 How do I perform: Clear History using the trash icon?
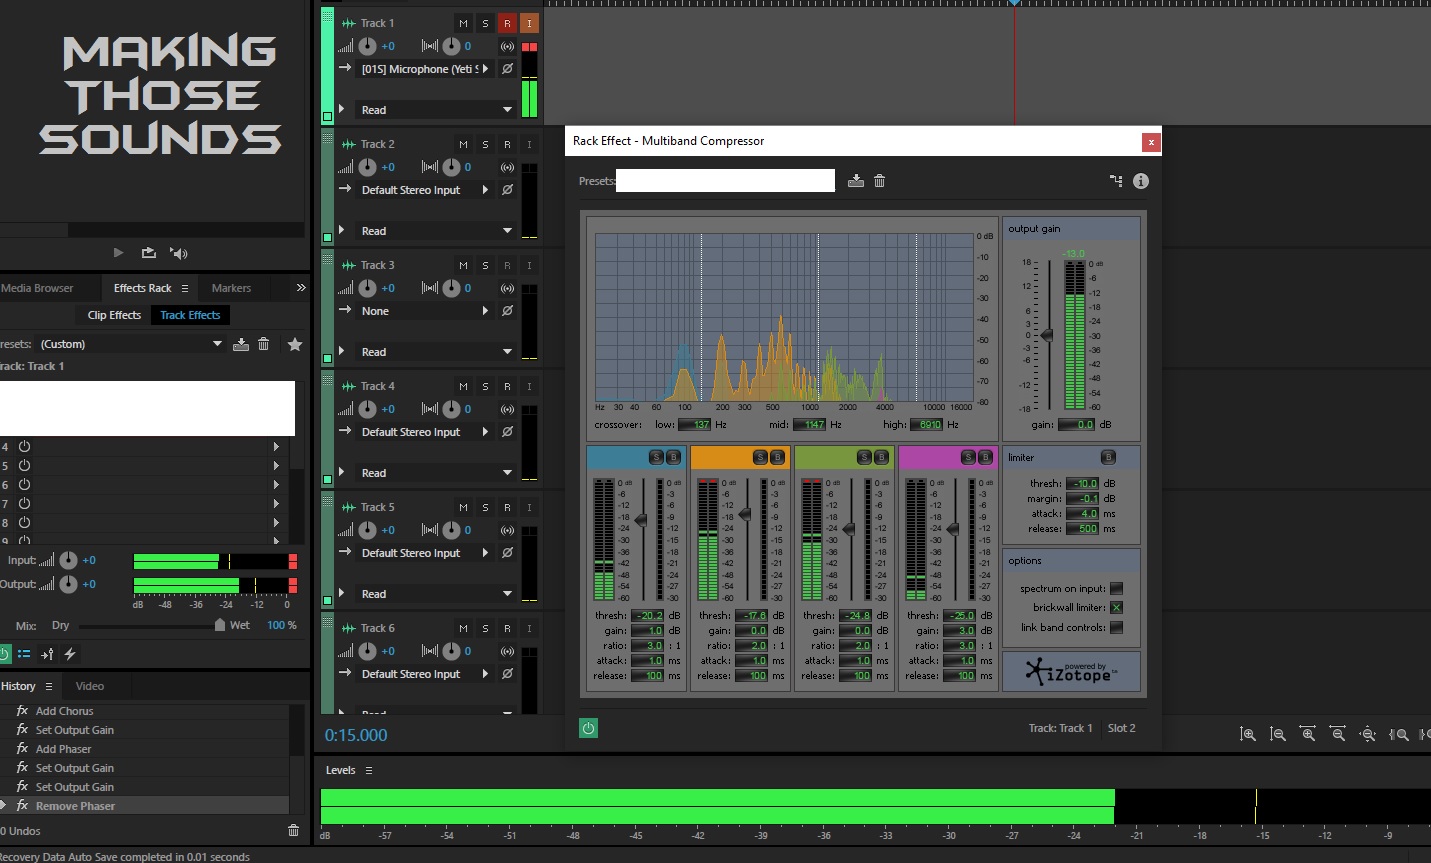pyautogui.click(x=293, y=830)
